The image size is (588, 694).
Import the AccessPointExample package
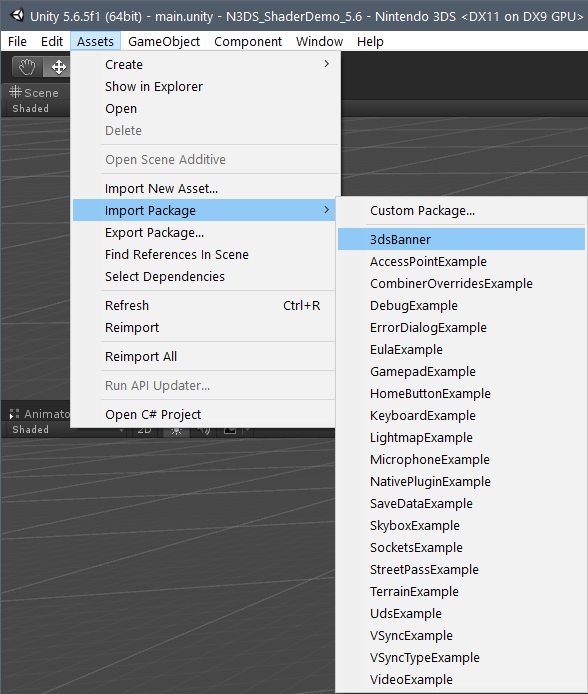[461, 262]
